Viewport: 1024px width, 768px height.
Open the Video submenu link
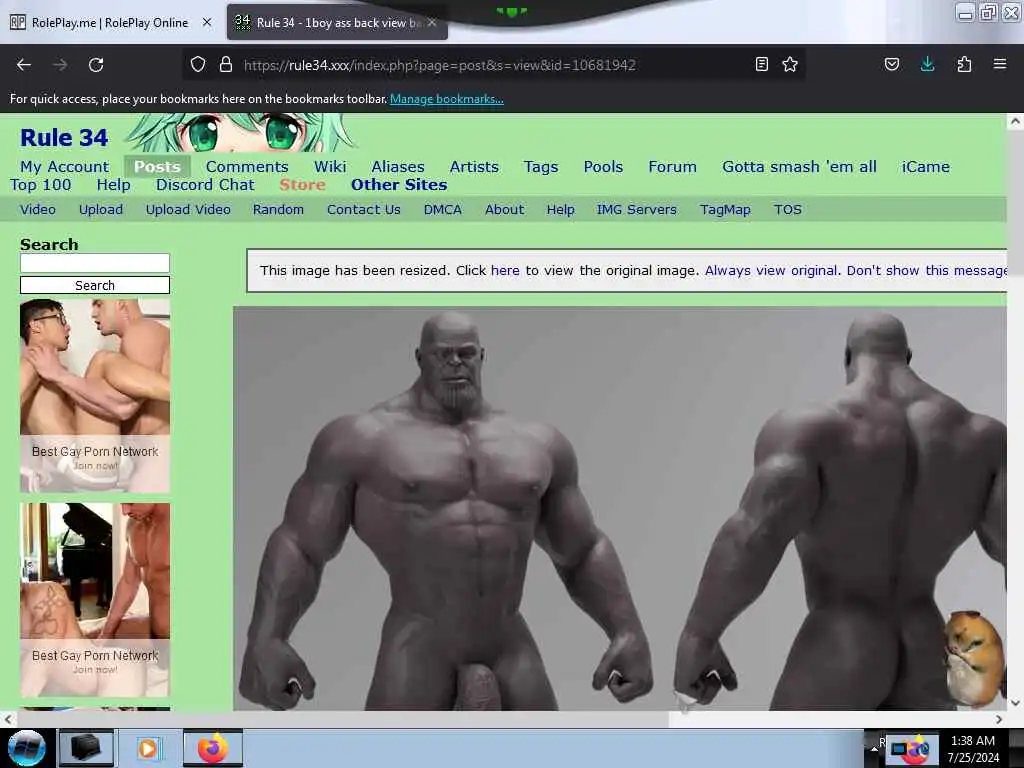click(38, 210)
